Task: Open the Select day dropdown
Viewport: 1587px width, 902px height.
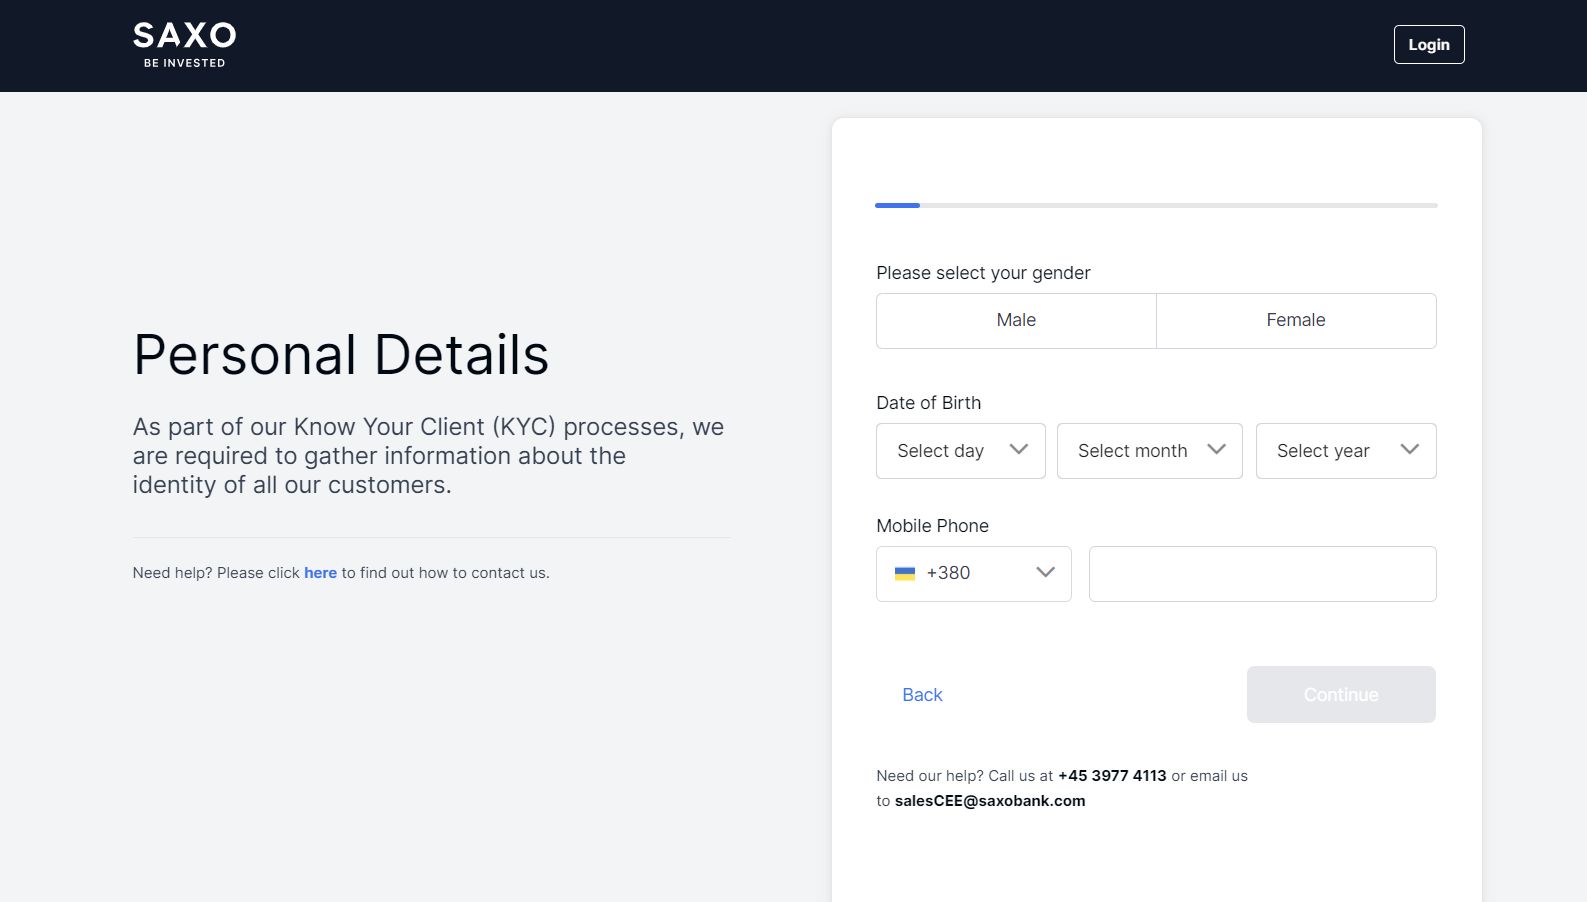Action: coord(961,451)
